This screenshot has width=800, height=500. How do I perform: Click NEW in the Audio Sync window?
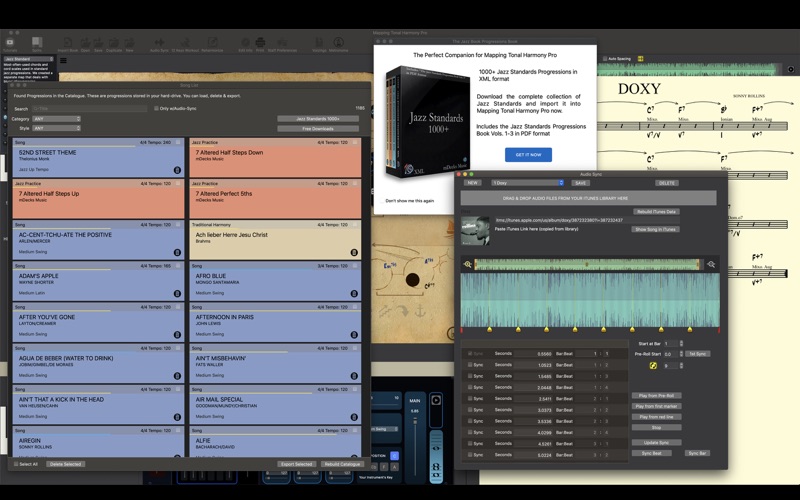coord(472,183)
